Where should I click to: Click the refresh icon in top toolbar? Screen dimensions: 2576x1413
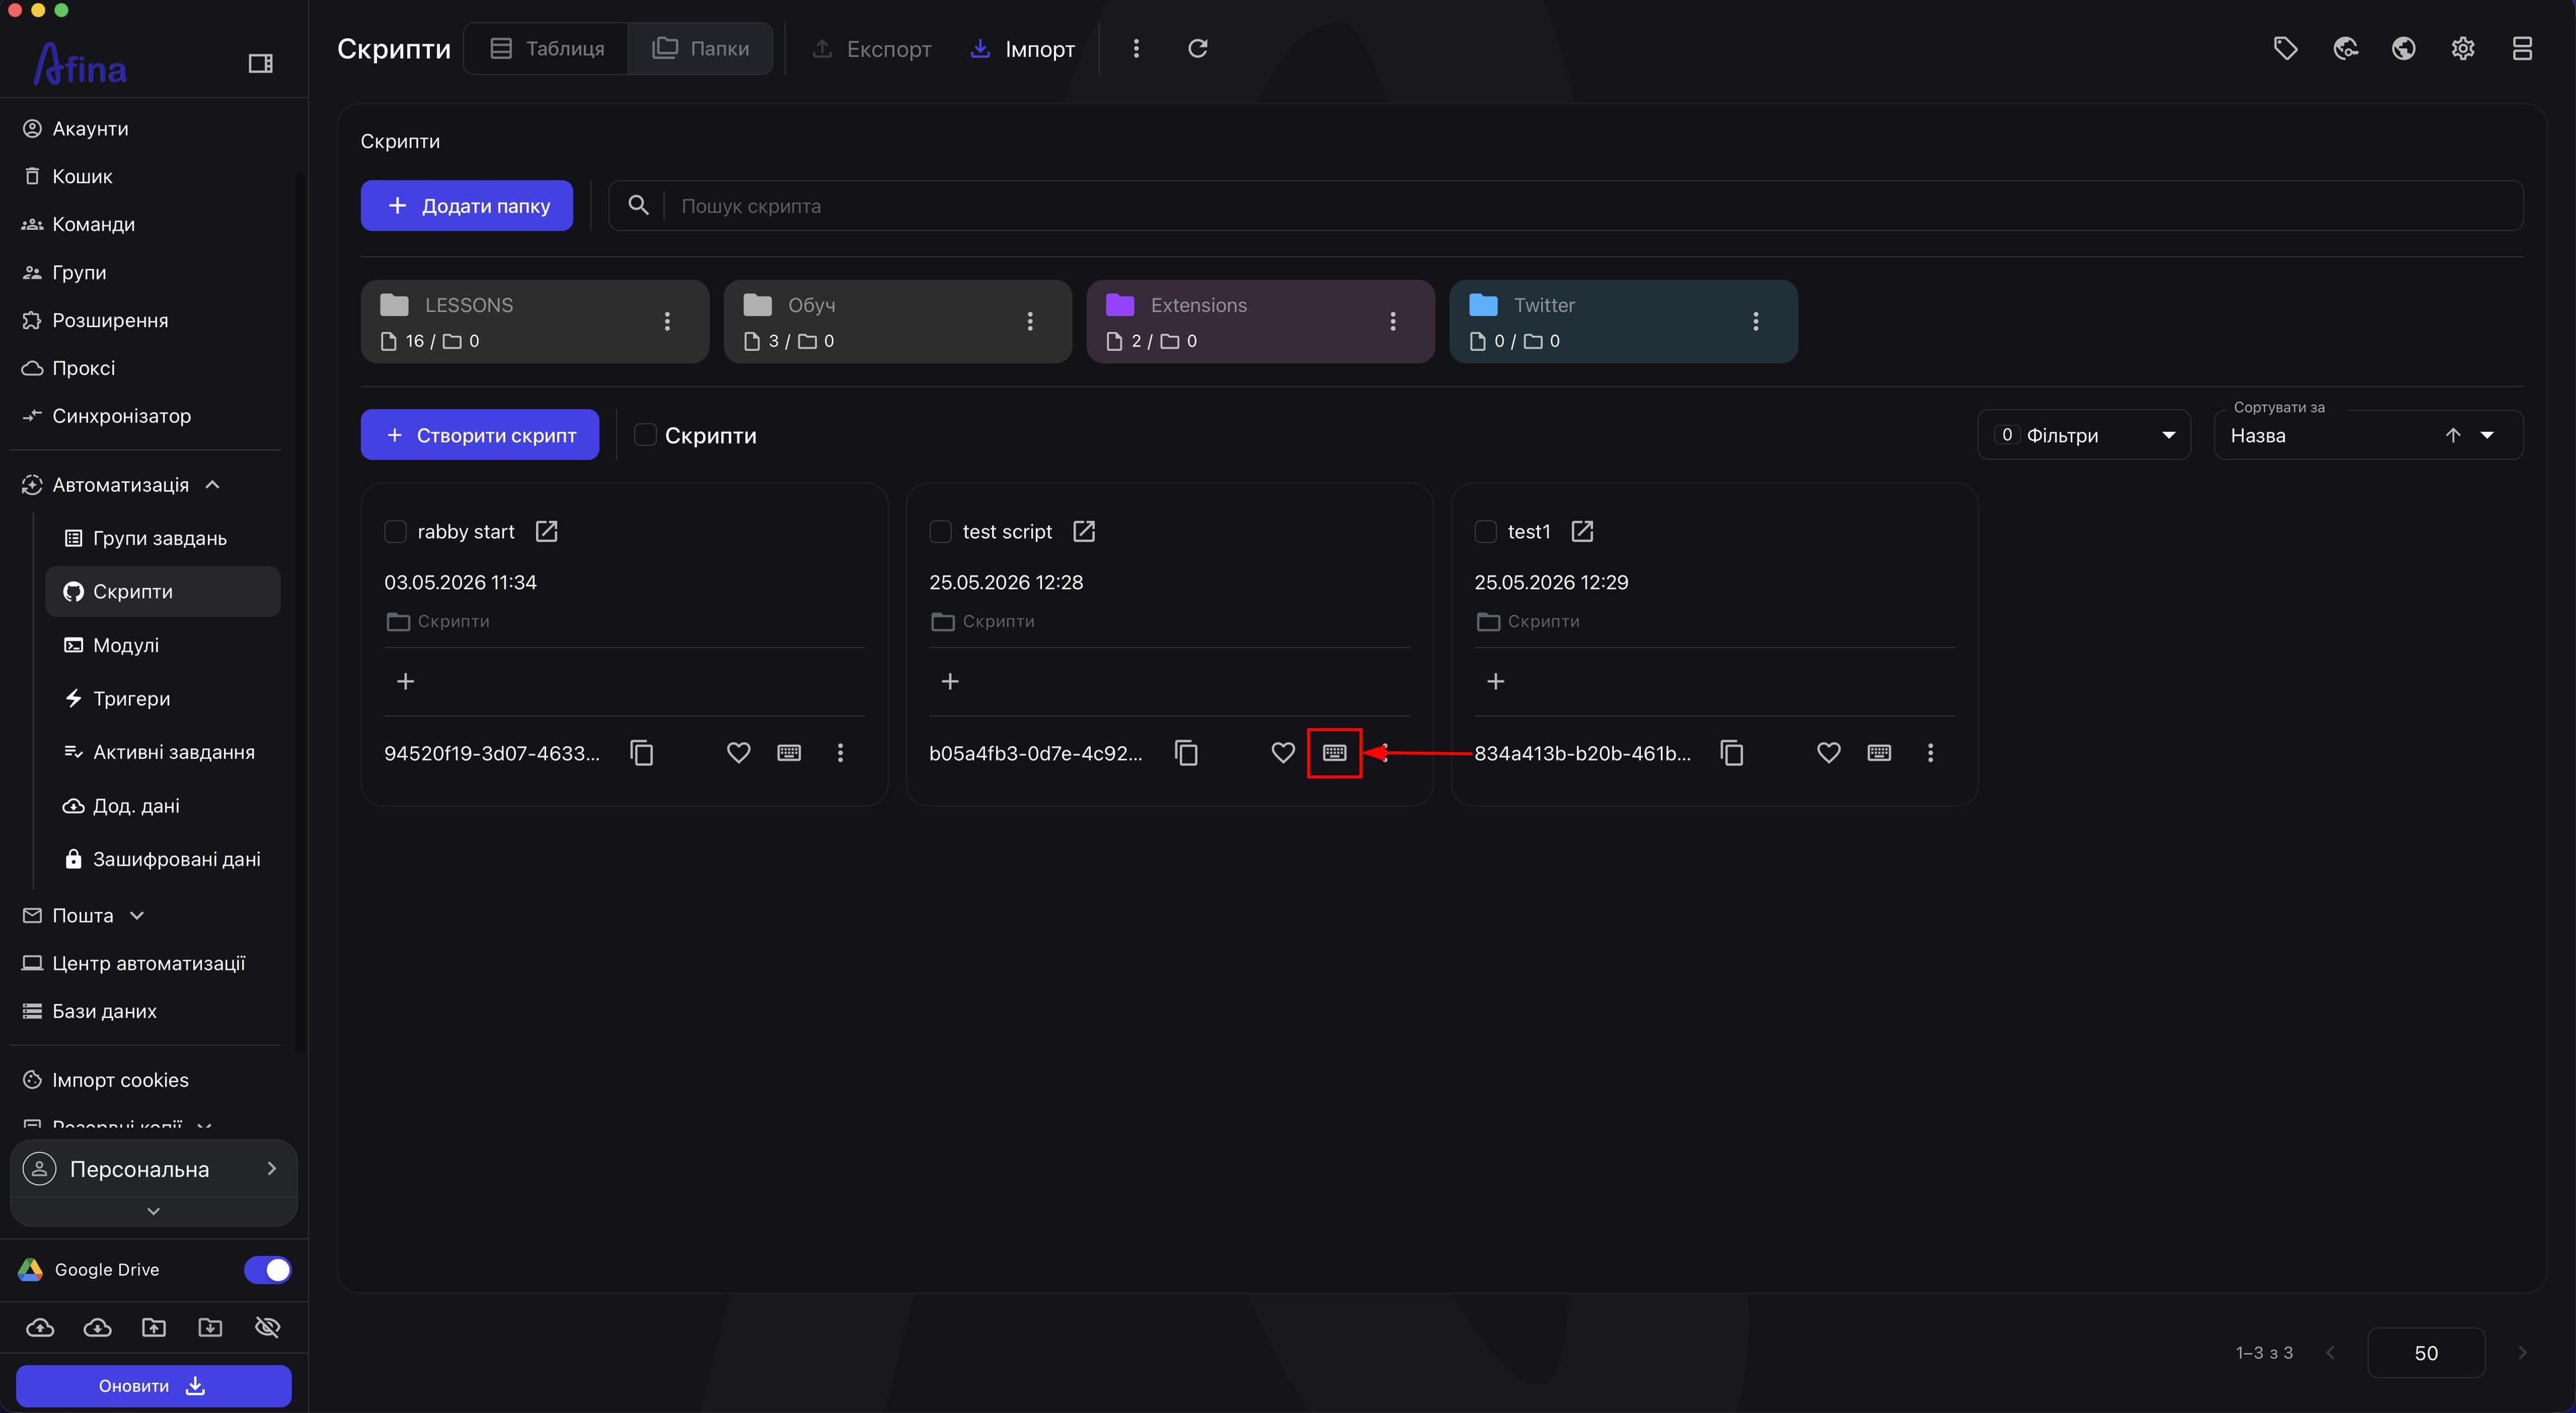tap(1197, 48)
